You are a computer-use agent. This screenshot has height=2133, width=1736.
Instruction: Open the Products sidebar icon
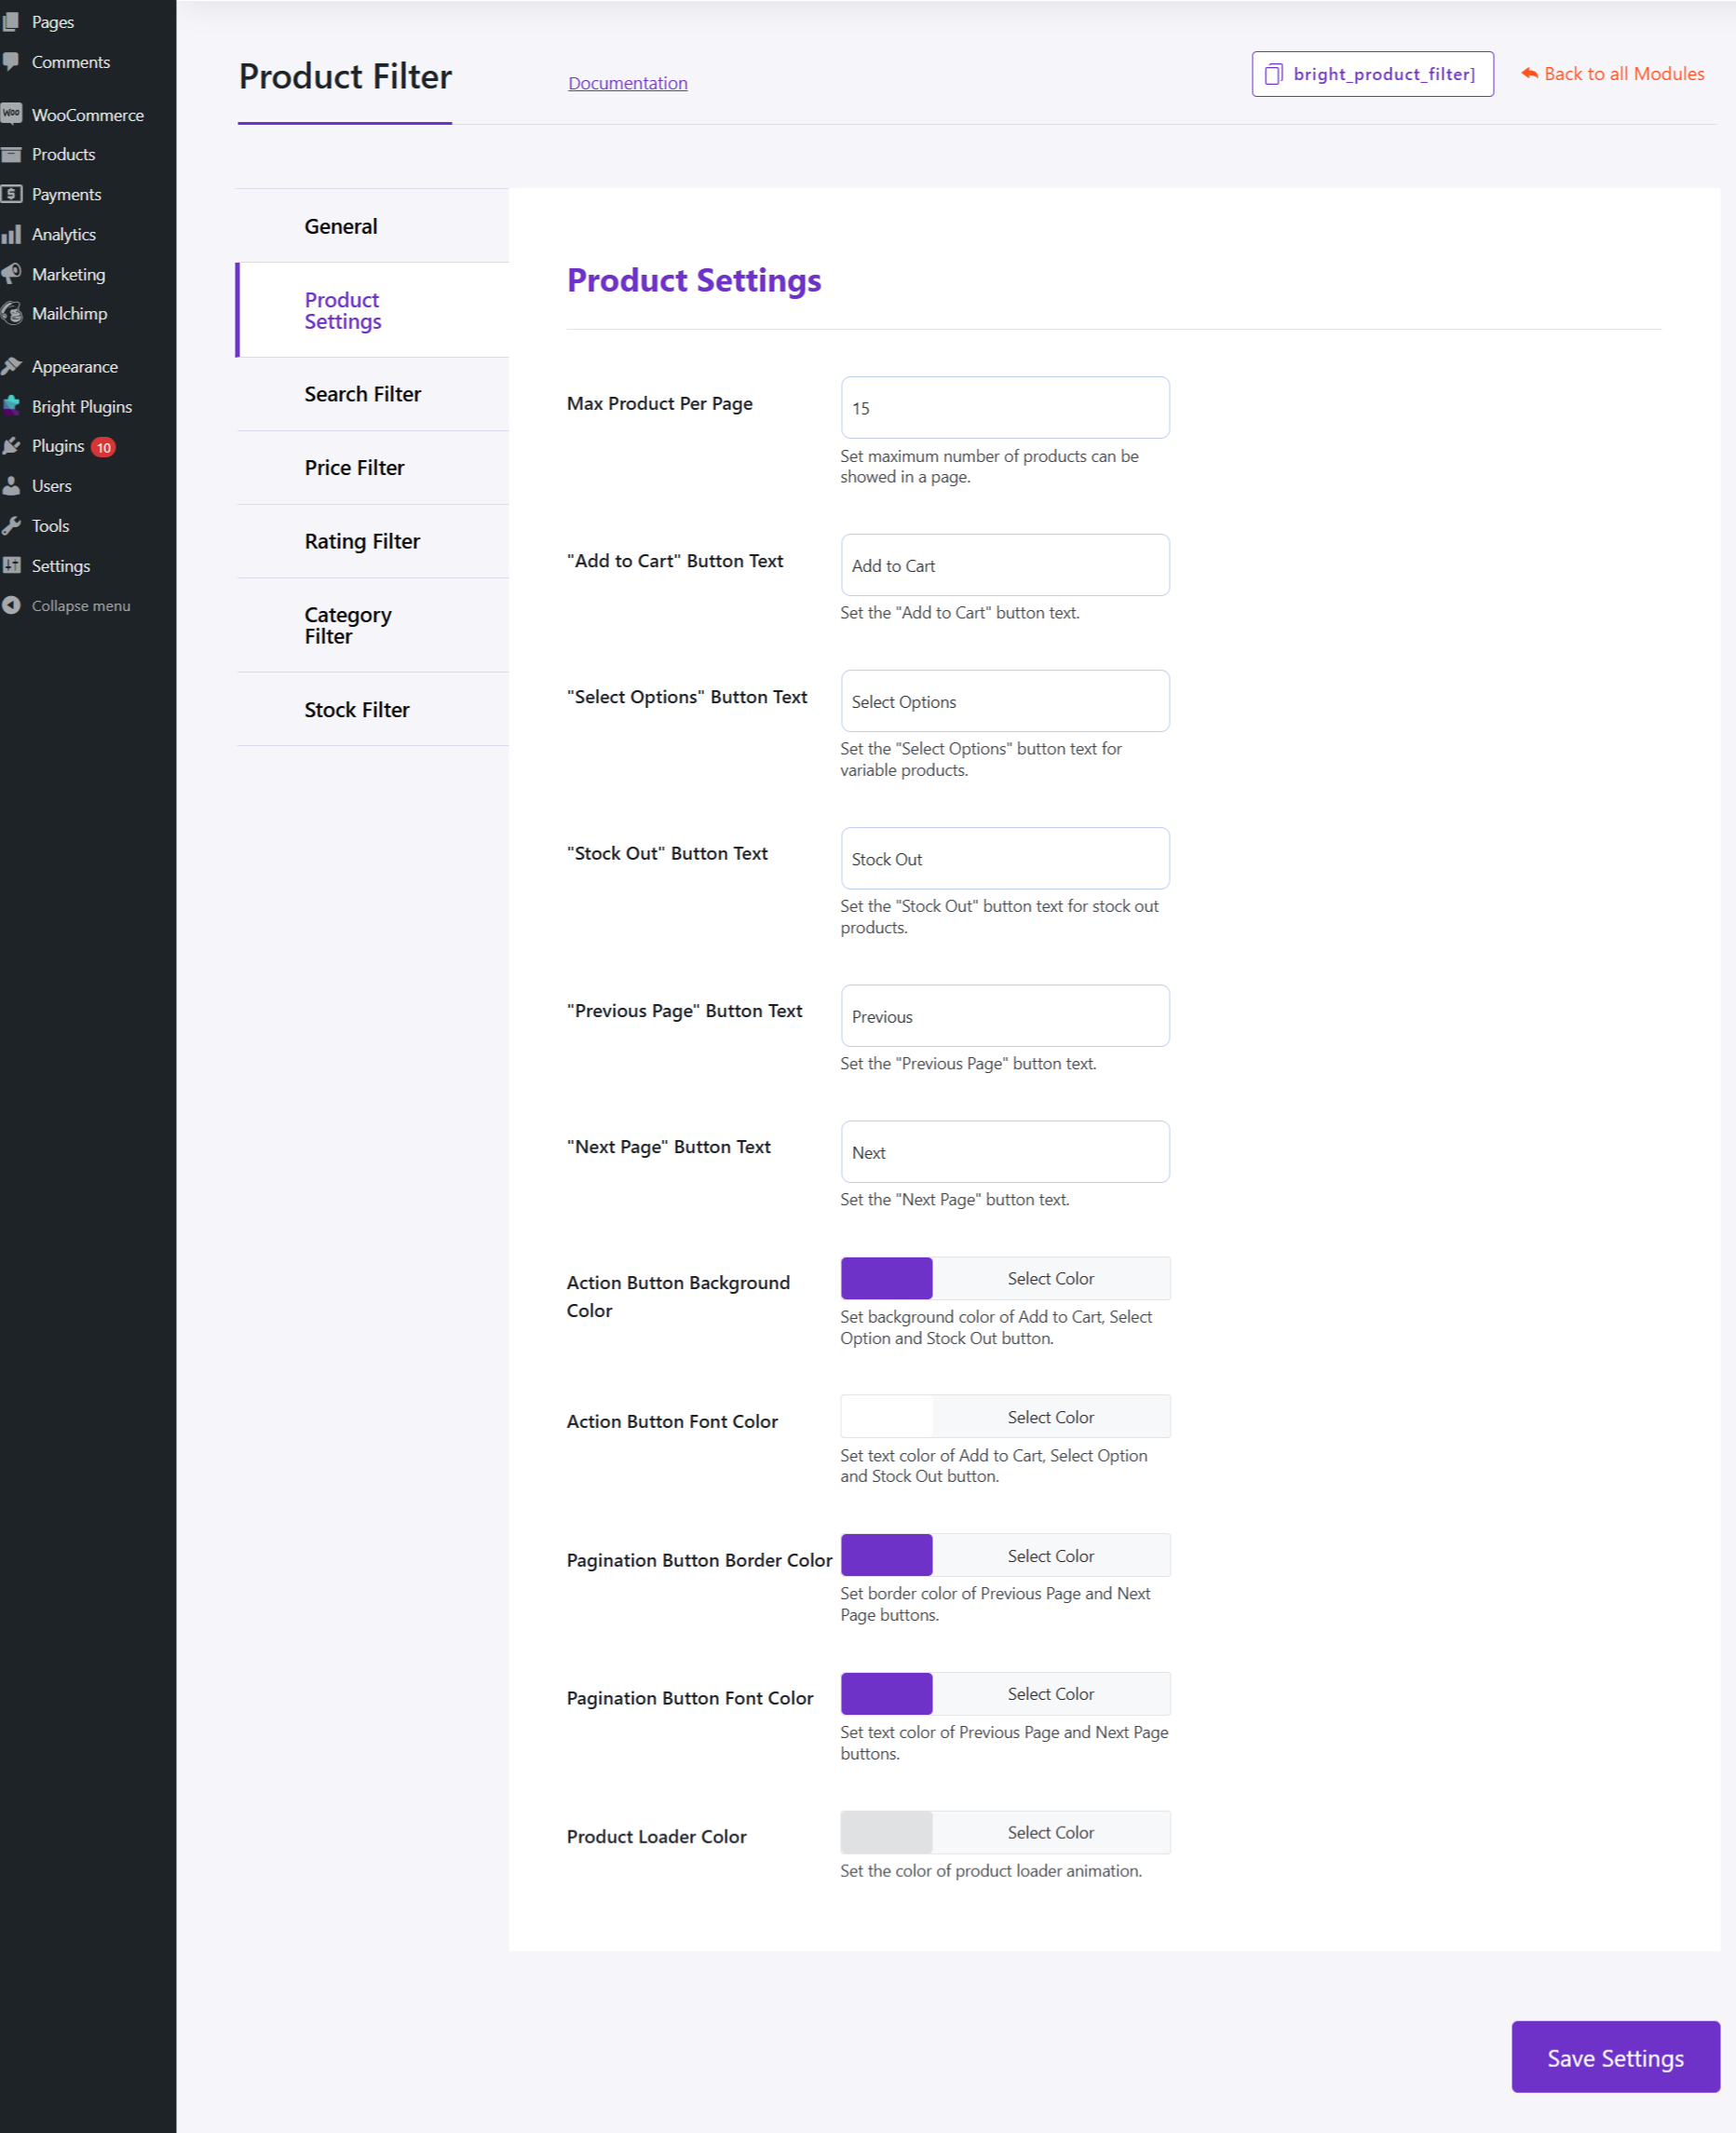(x=13, y=153)
